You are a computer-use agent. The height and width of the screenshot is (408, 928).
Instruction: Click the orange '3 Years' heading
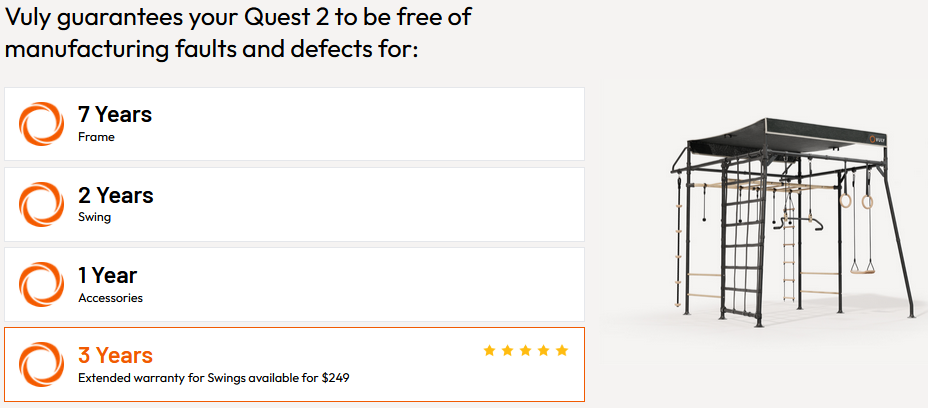point(115,355)
